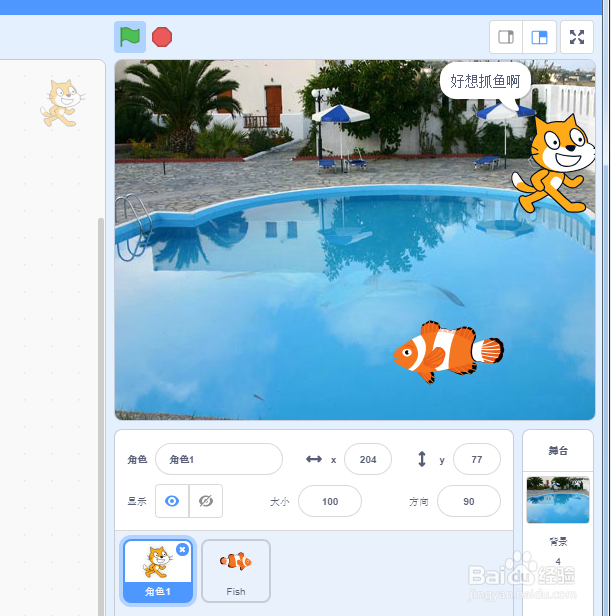Click the red stop sign button
This screenshot has width=611, height=616.
coord(162,37)
